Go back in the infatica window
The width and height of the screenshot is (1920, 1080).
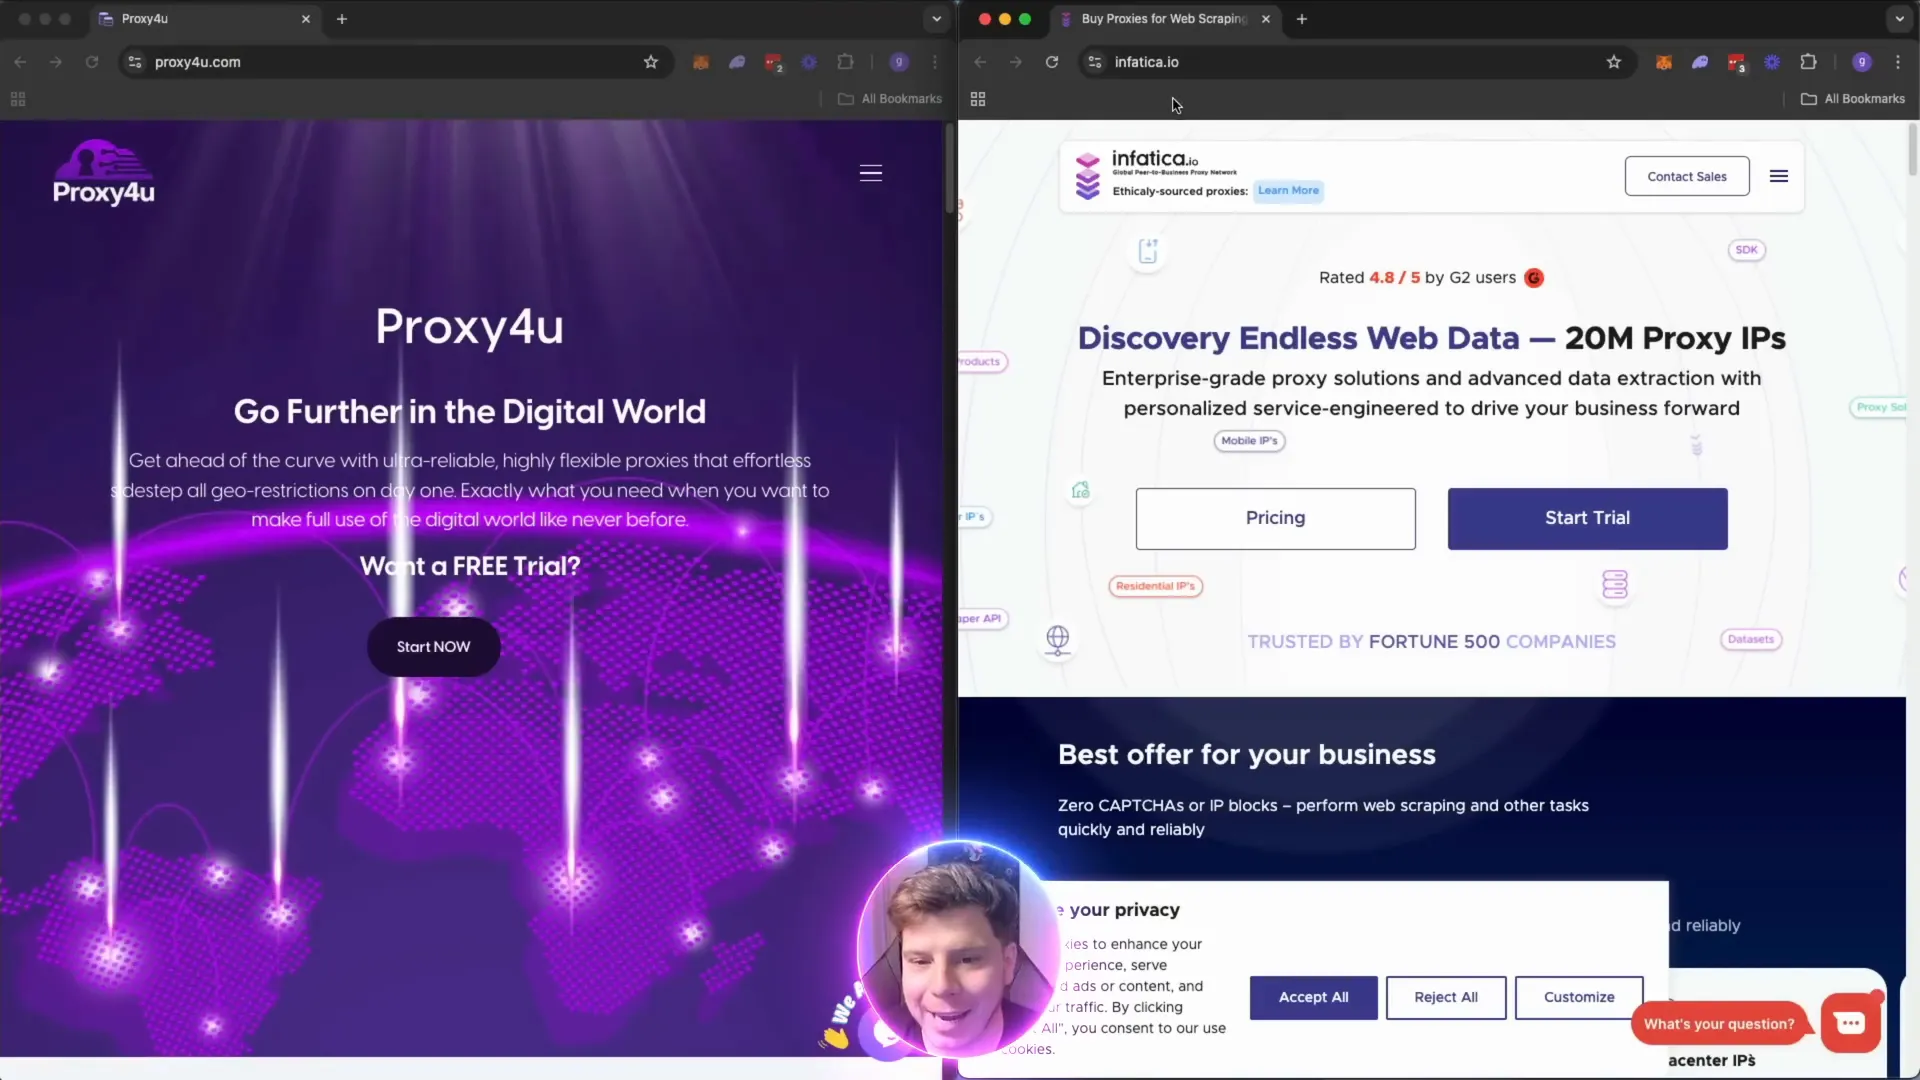click(x=980, y=62)
